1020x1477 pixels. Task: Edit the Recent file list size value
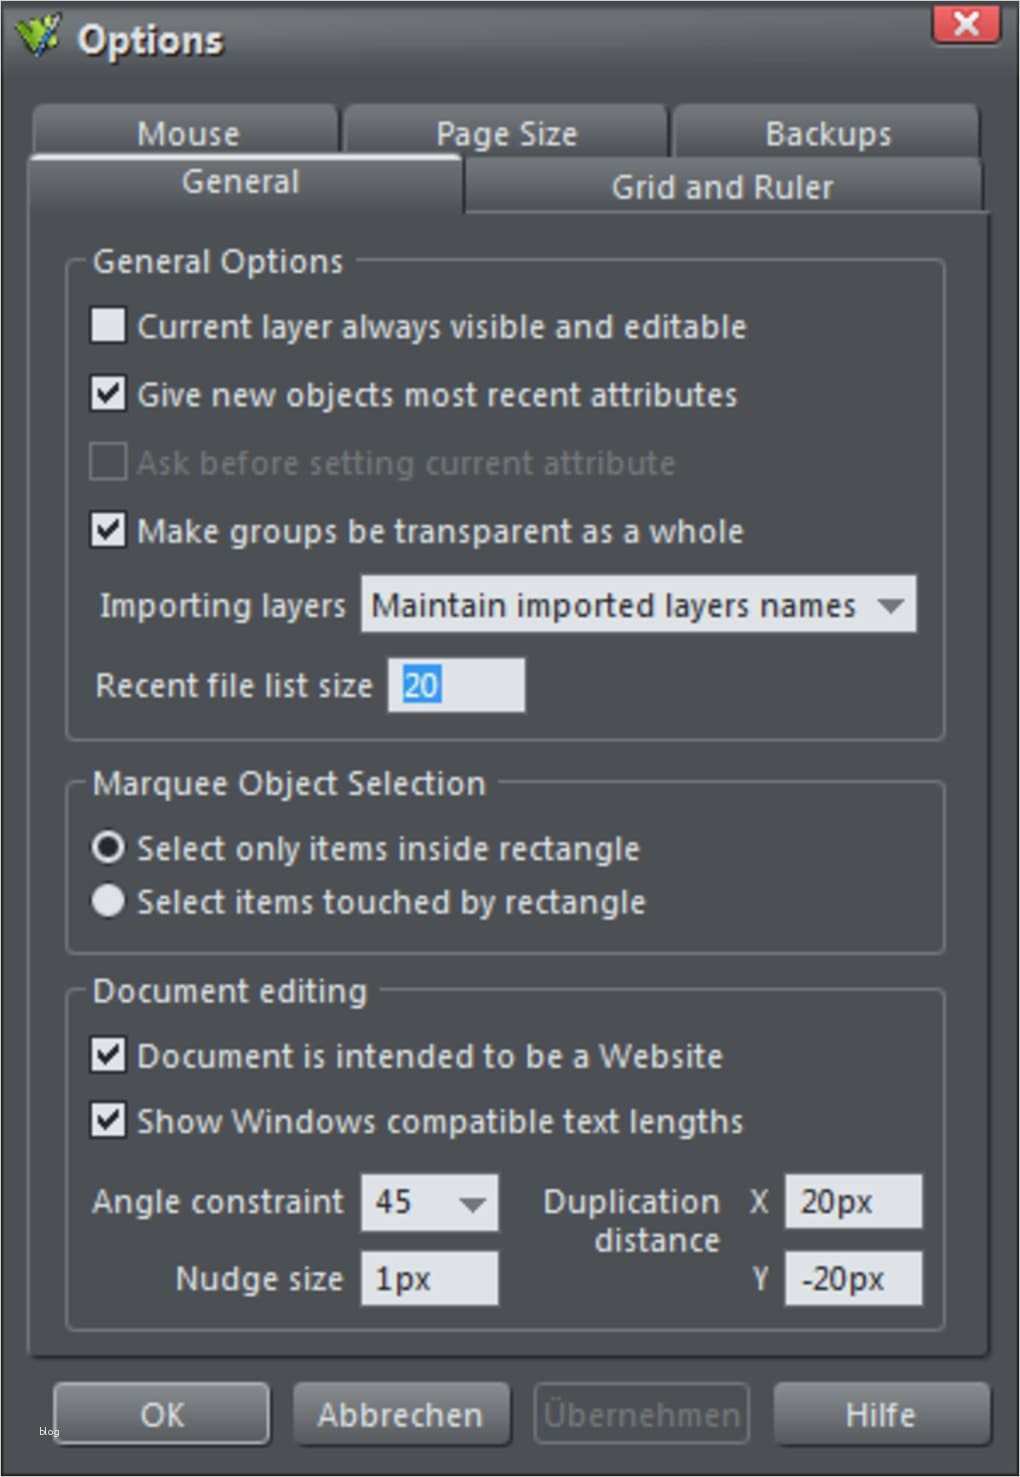tap(456, 684)
